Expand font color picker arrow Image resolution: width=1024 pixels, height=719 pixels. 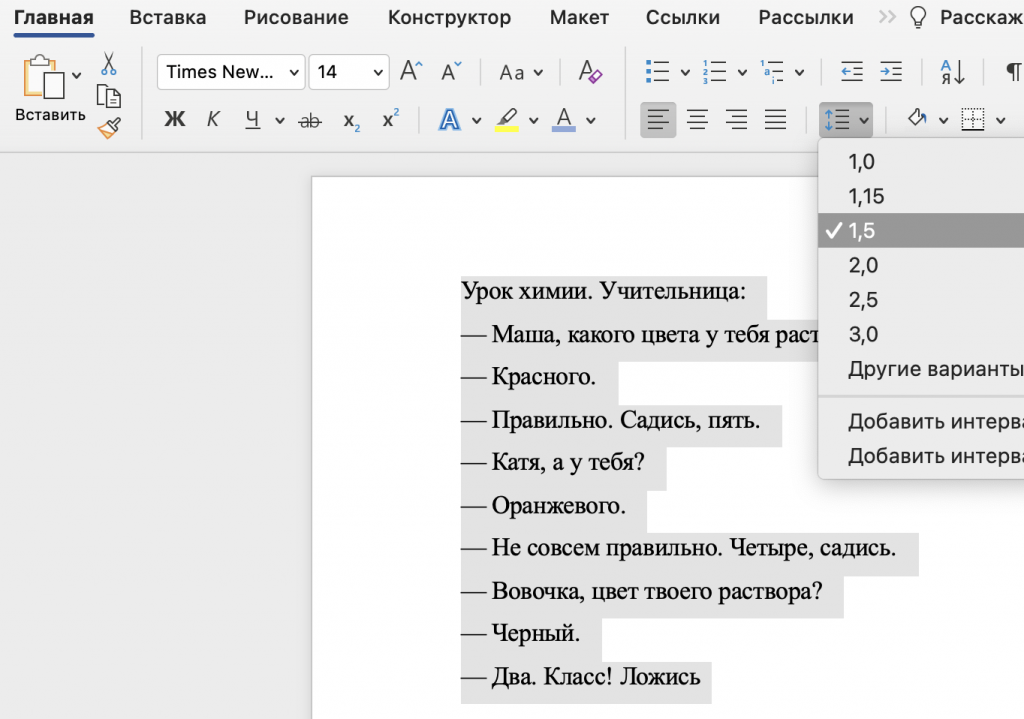[x=591, y=121]
